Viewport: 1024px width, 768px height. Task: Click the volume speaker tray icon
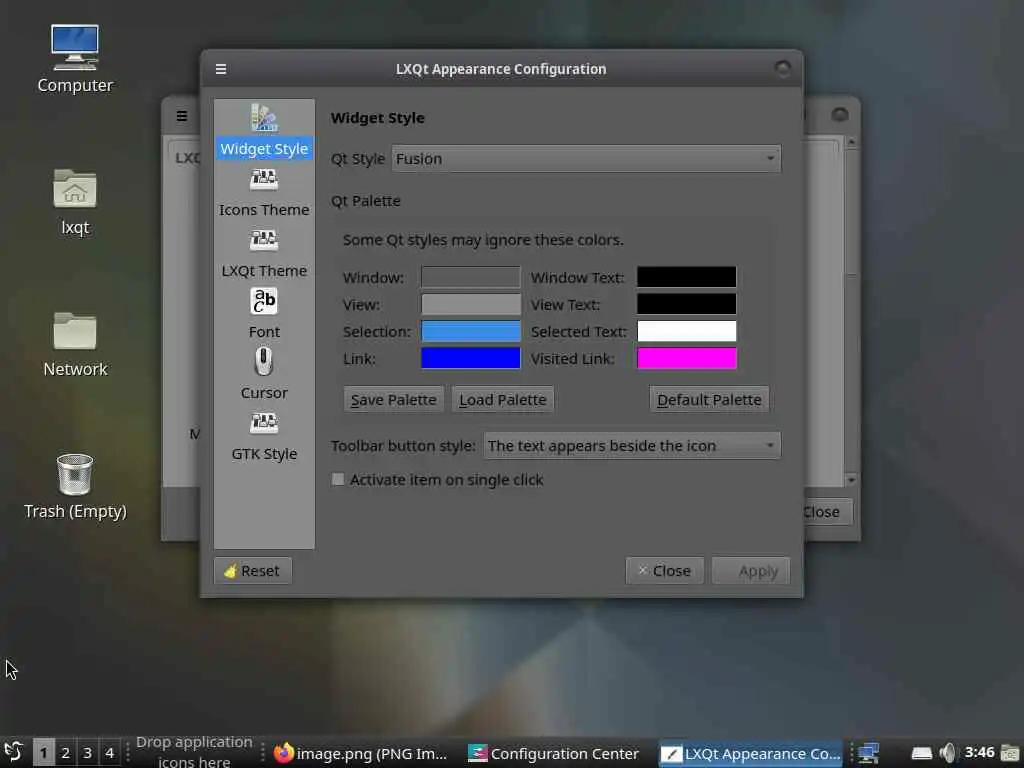(947, 753)
